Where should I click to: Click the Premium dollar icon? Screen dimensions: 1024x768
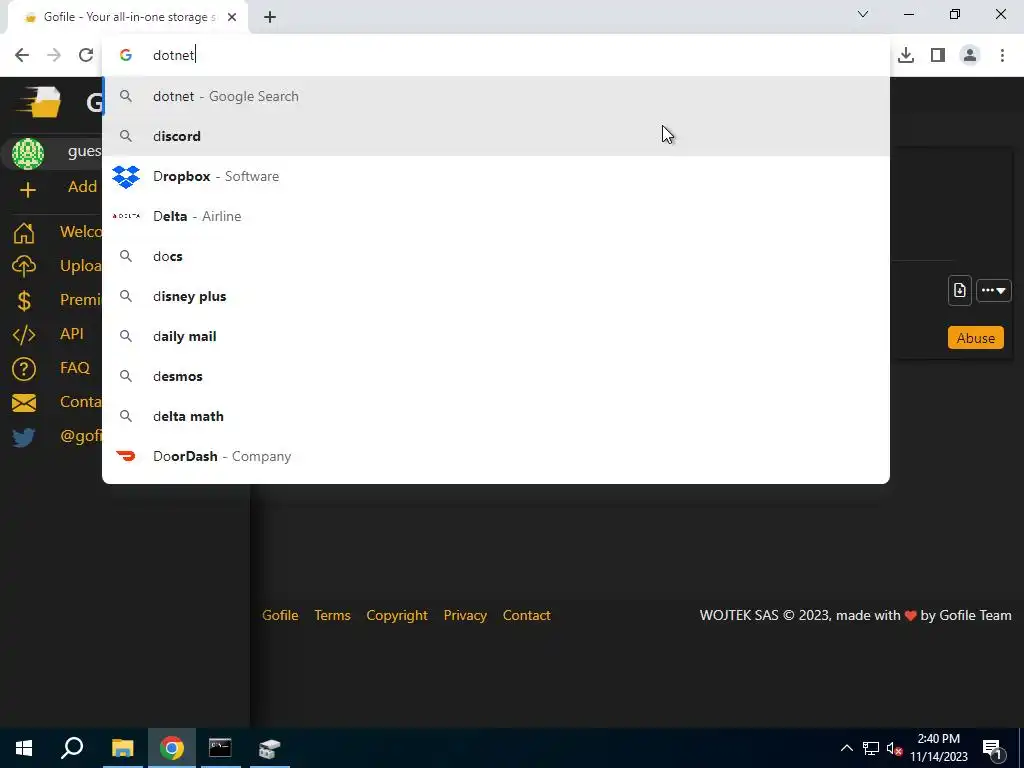click(x=24, y=300)
